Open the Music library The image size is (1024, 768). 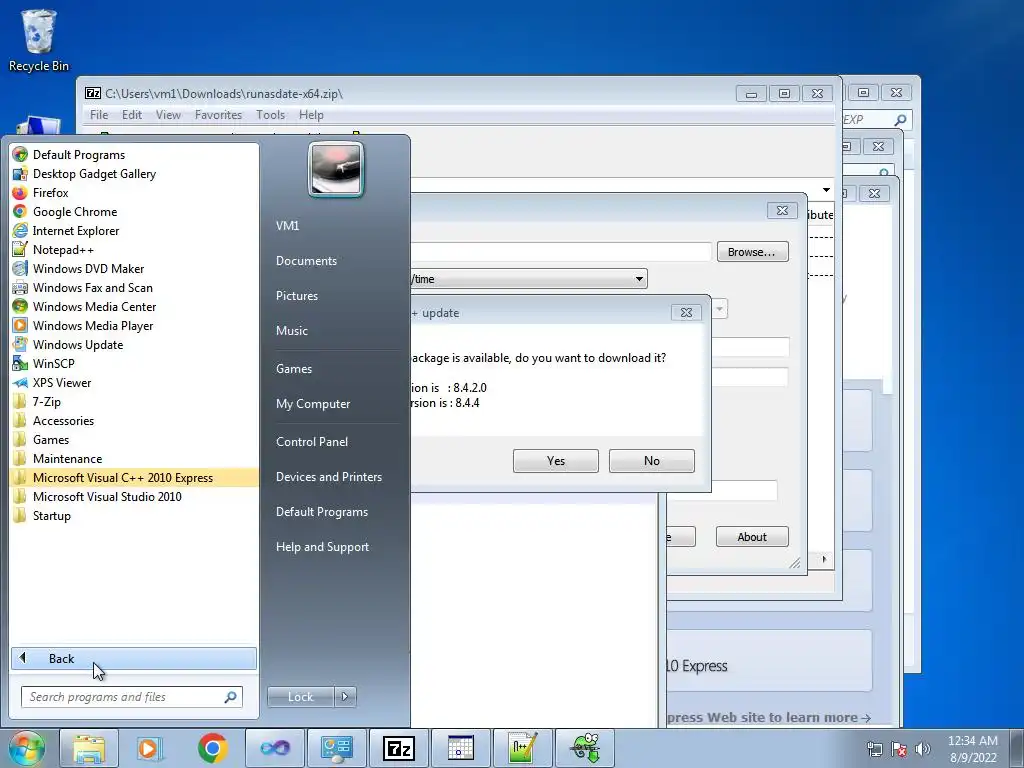[291, 330]
